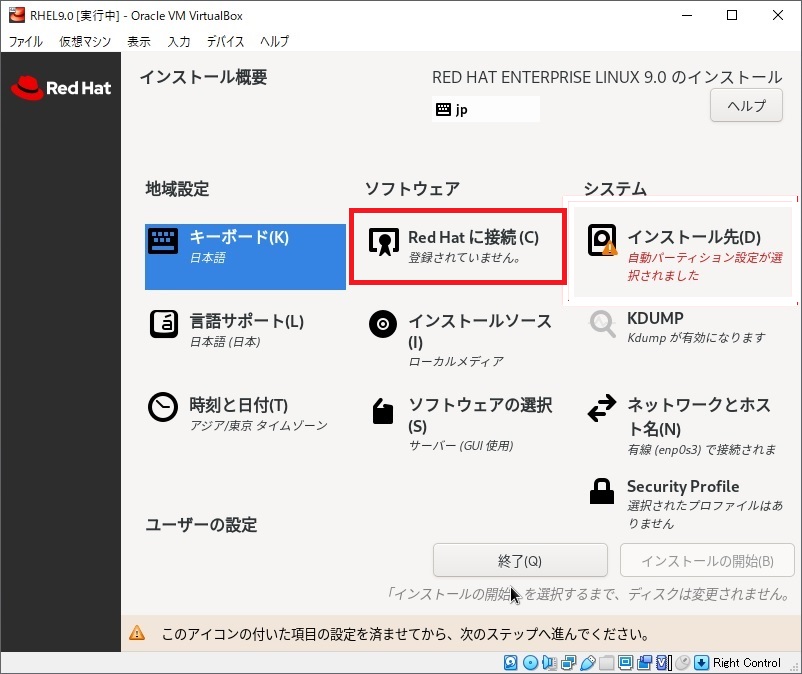This screenshot has width=802, height=674.
Task: Click the インストールの開始(B) button
Action: click(x=707, y=560)
